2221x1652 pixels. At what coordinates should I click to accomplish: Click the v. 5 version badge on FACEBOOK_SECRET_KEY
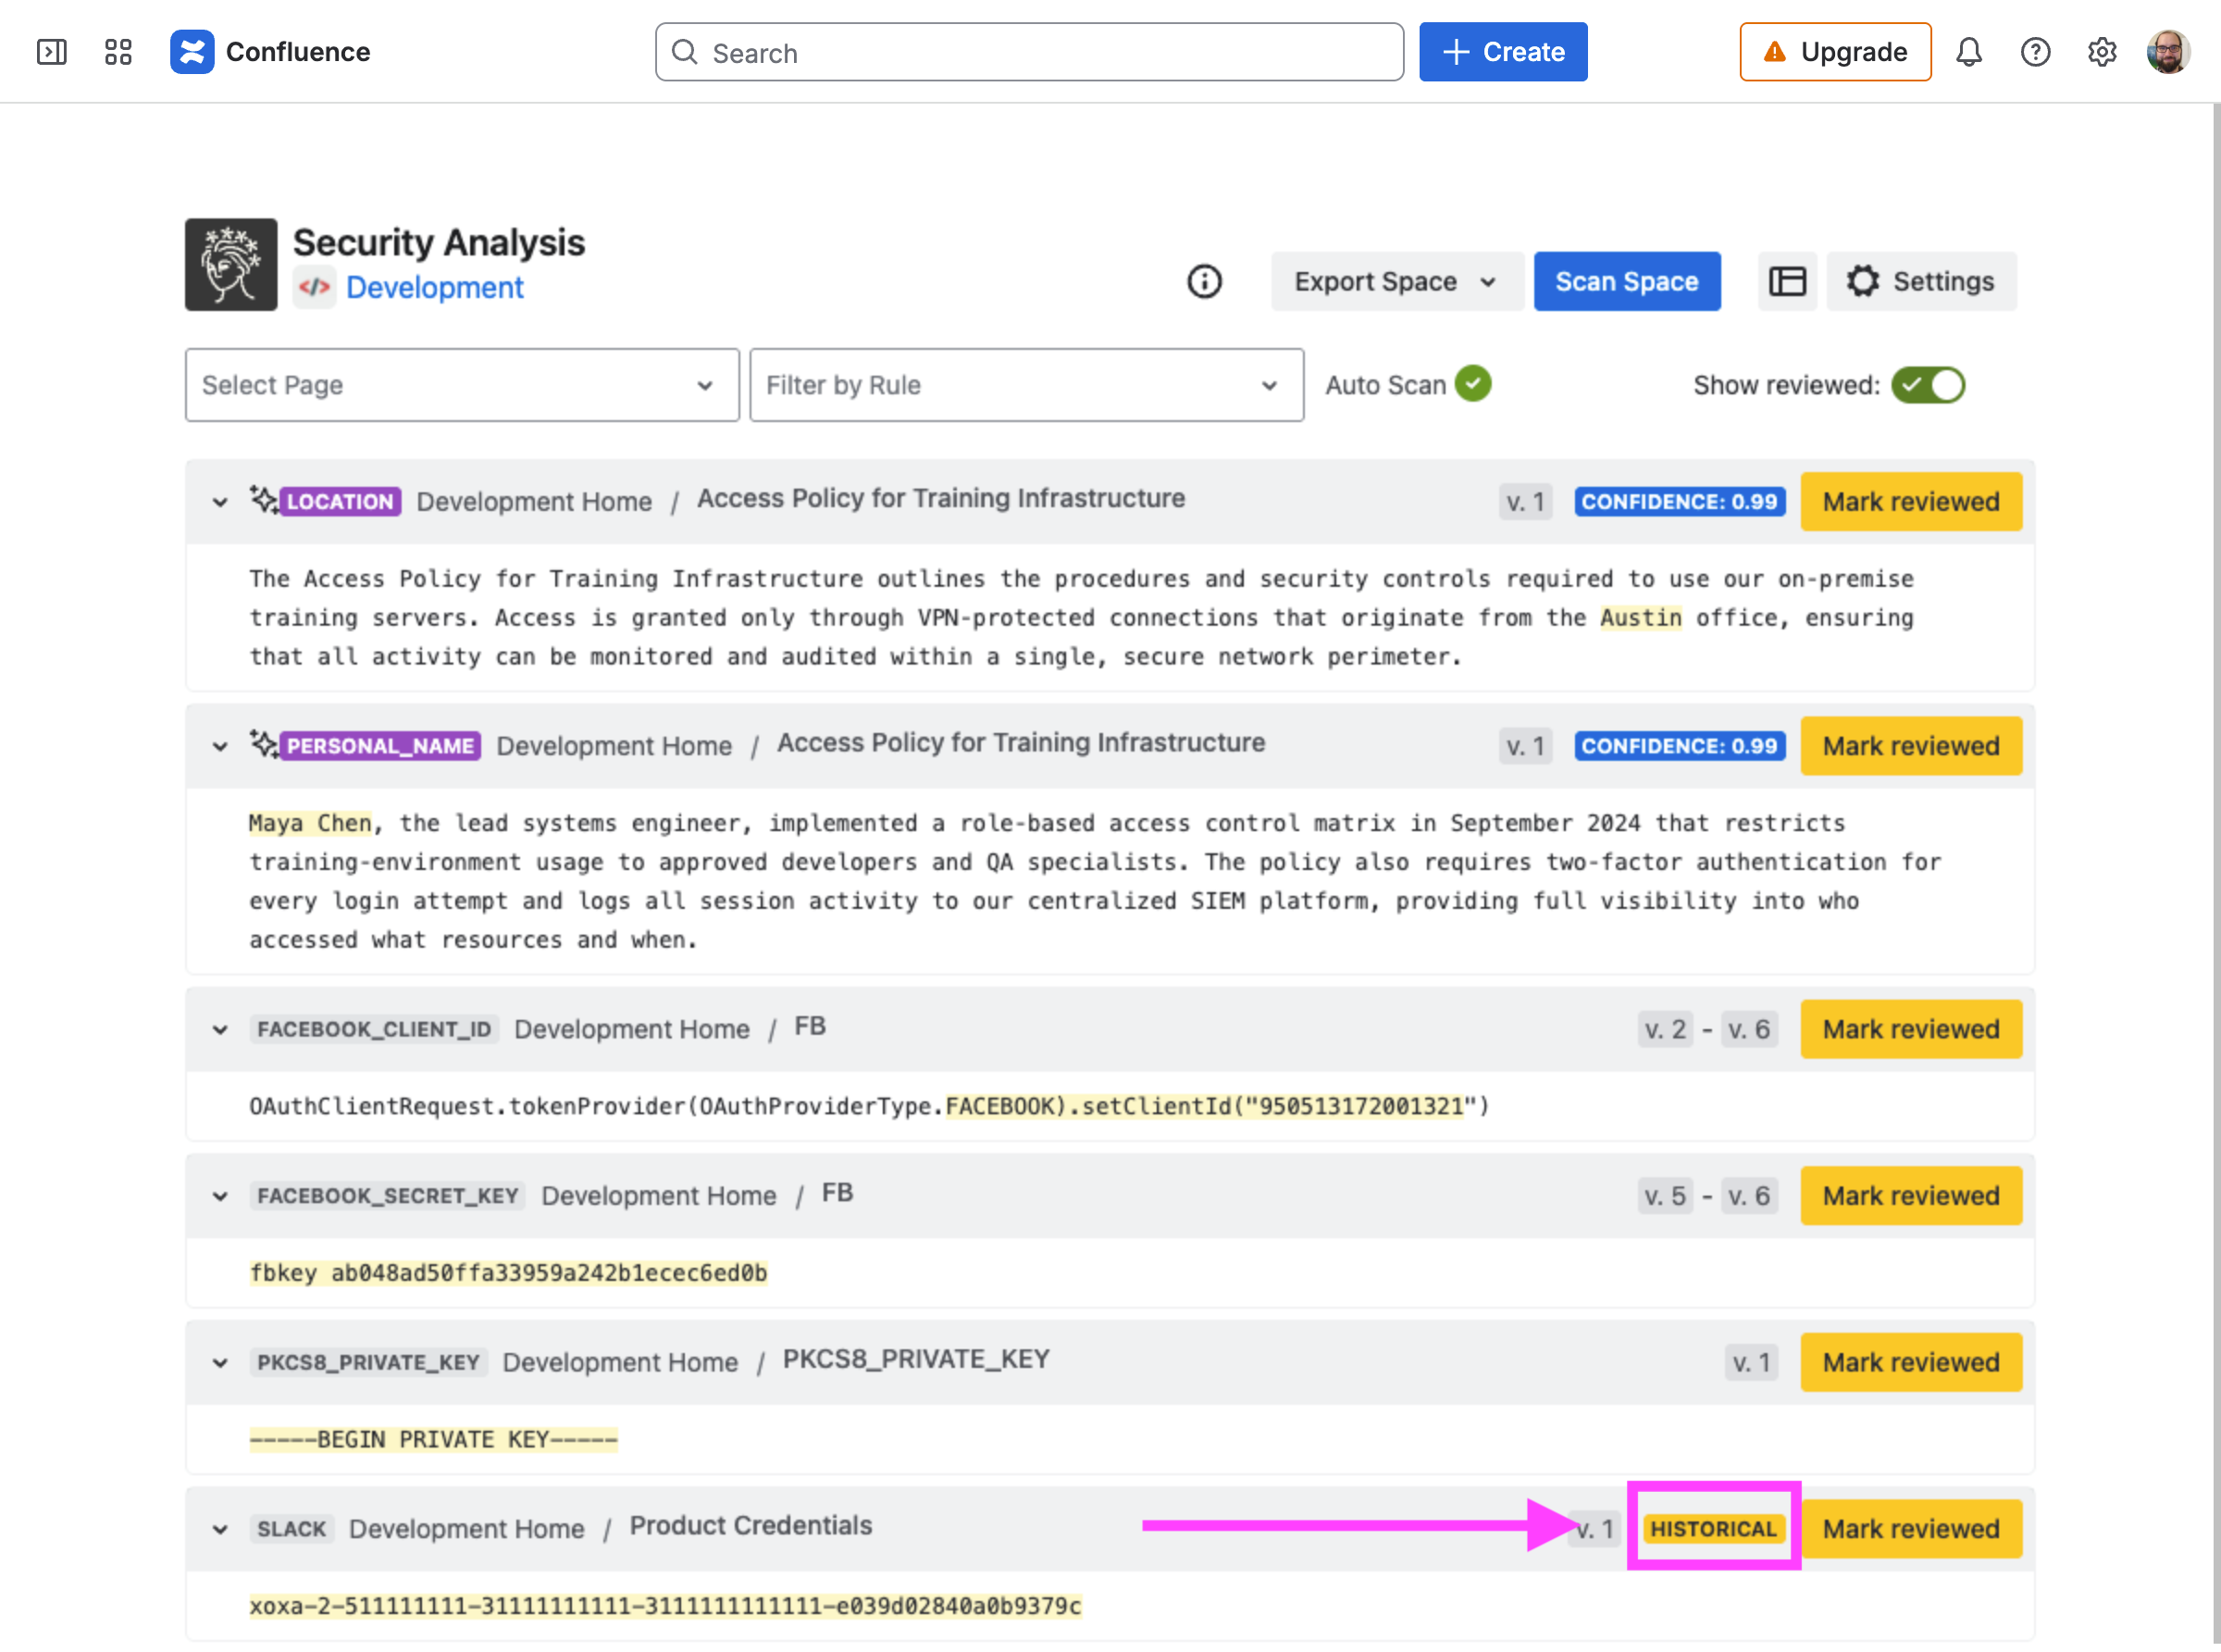(x=1665, y=1196)
